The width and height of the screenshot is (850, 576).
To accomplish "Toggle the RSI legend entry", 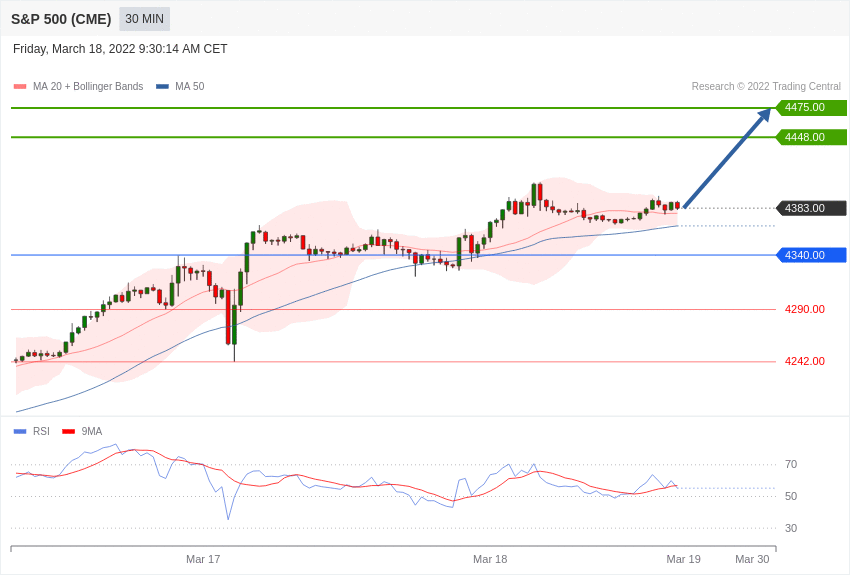I will [31, 431].
